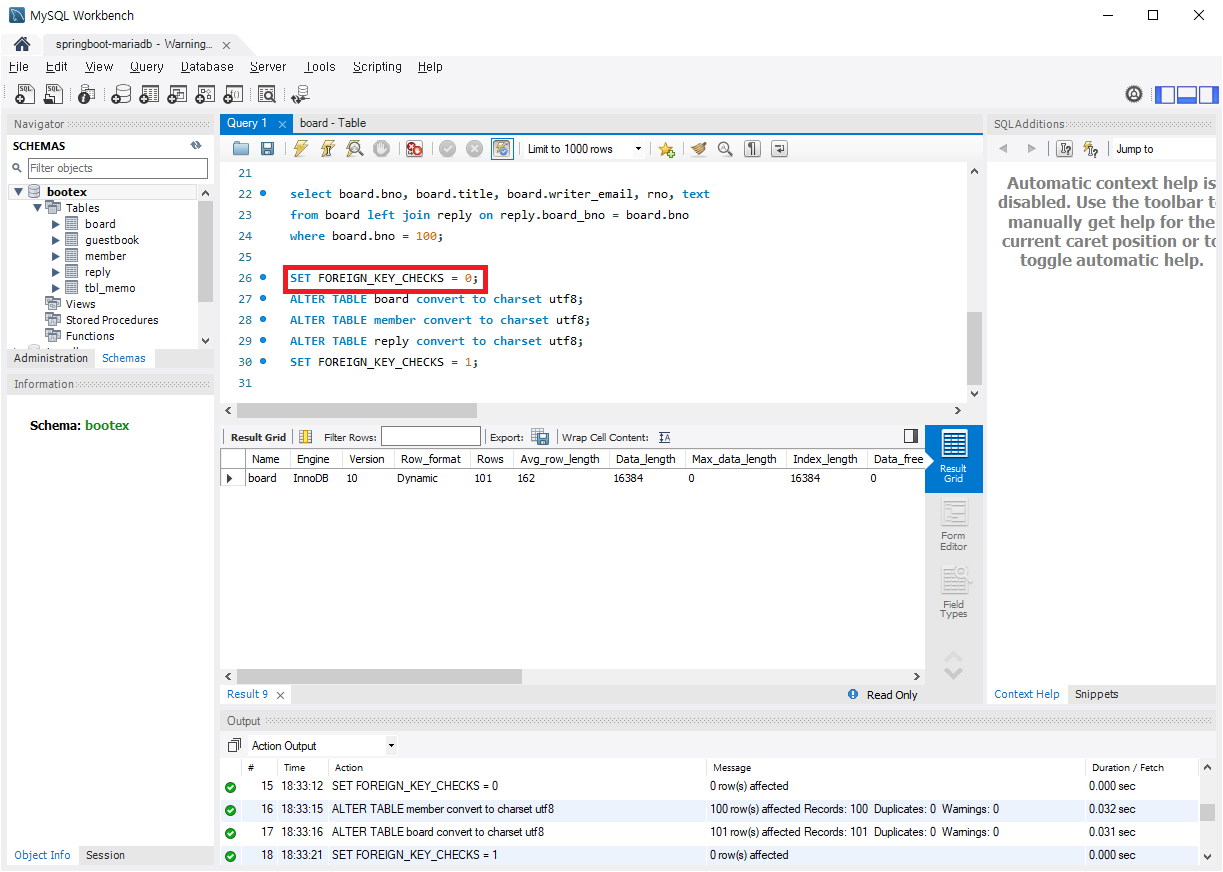The image size is (1223, 872).
Task: Open script file folder icon in query toolbar
Action: click(x=241, y=149)
